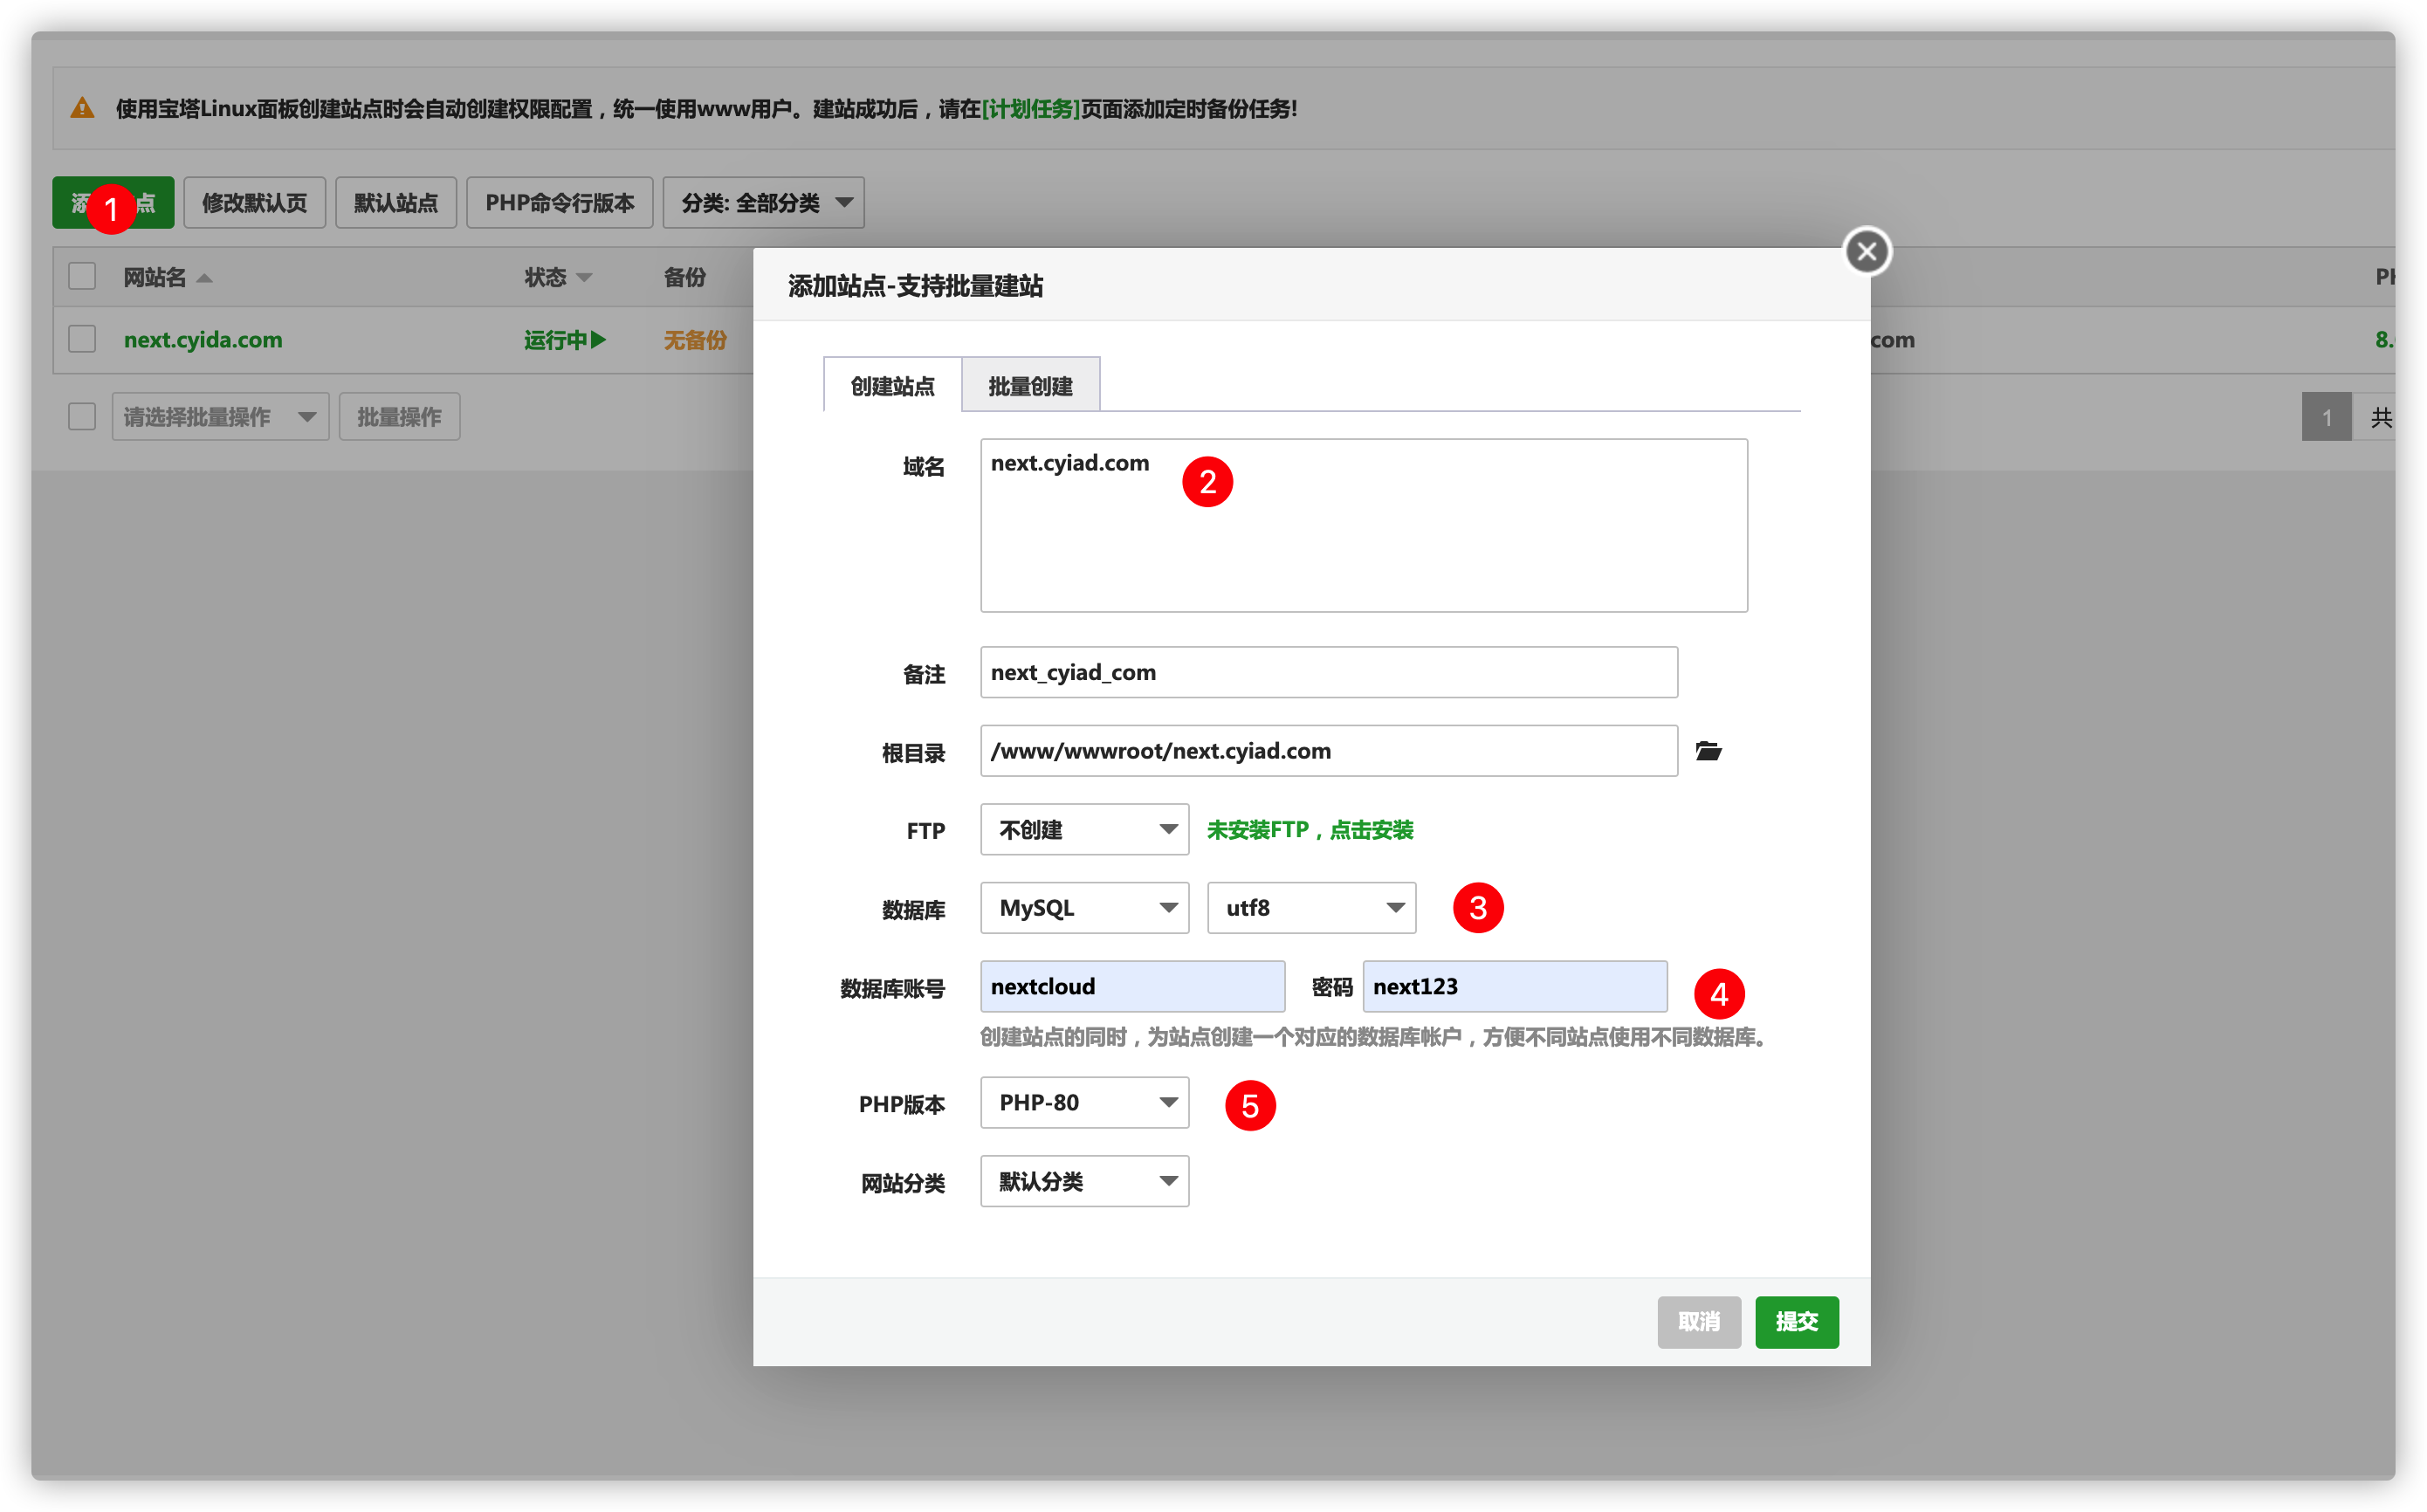Click the running status play arrow
Screen dimensions: 2427x1512
point(598,340)
